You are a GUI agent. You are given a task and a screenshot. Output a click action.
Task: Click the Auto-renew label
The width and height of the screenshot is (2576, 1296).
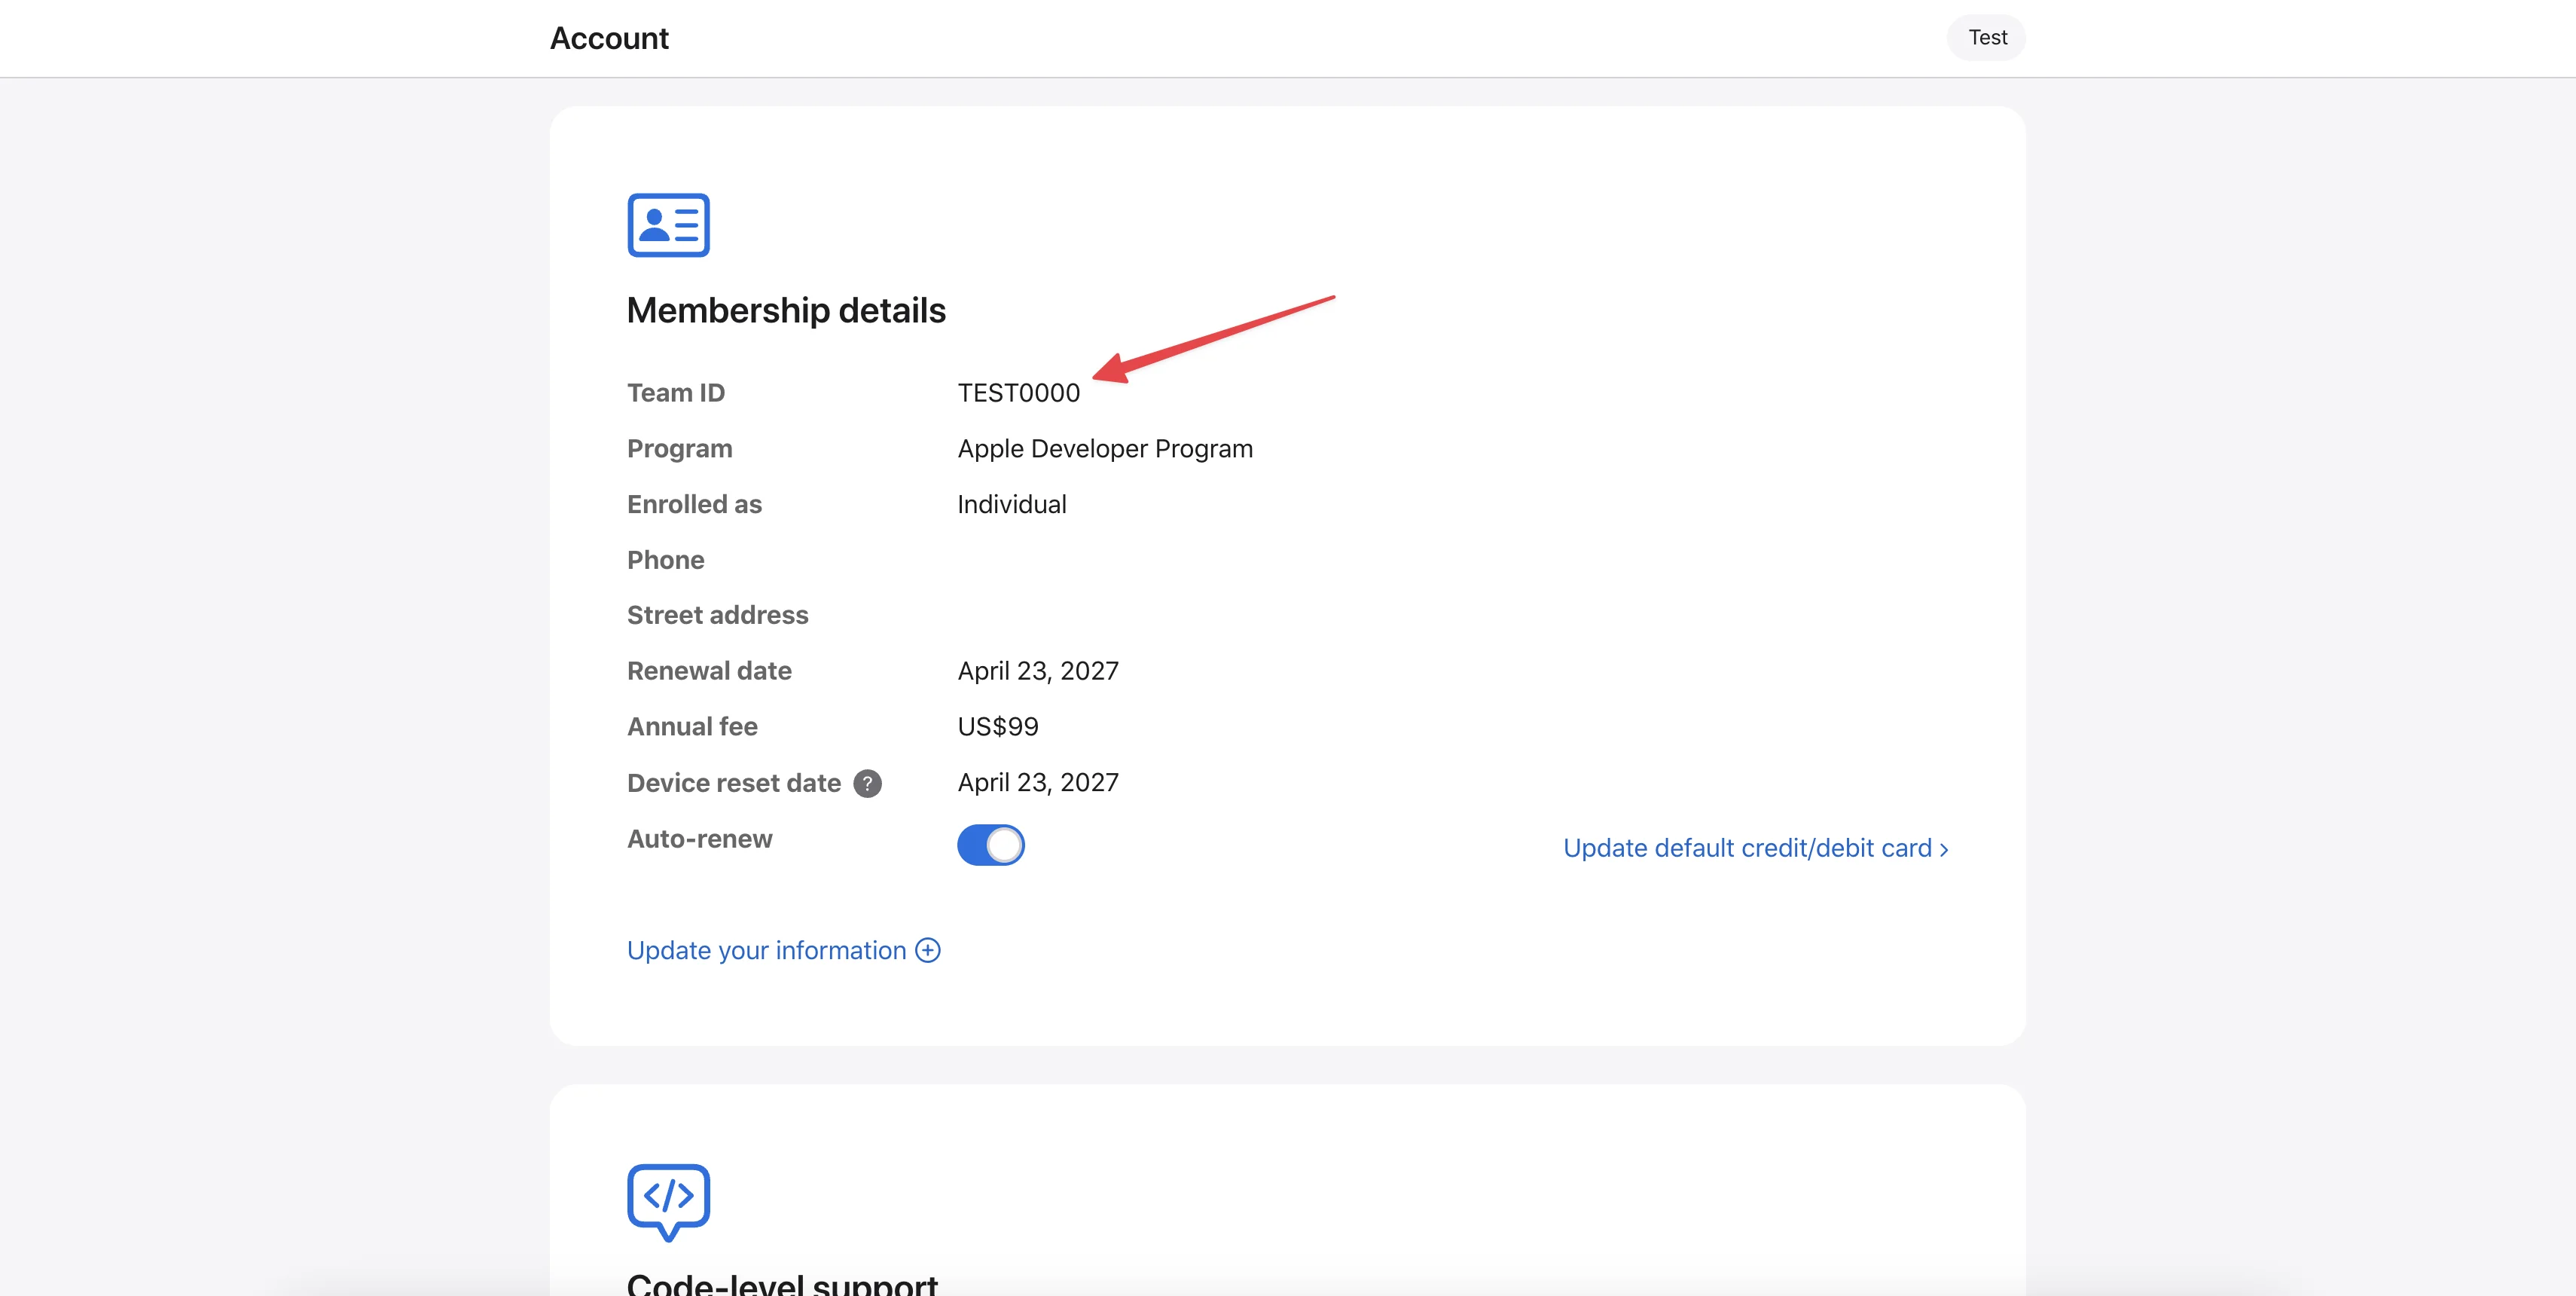tap(700, 839)
